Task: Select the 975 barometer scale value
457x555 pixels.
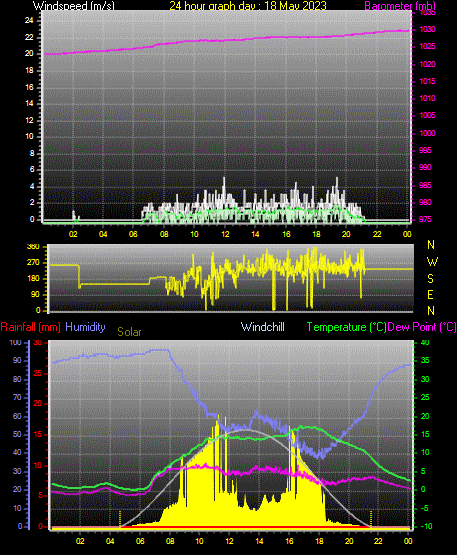Action: pos(425,219)
